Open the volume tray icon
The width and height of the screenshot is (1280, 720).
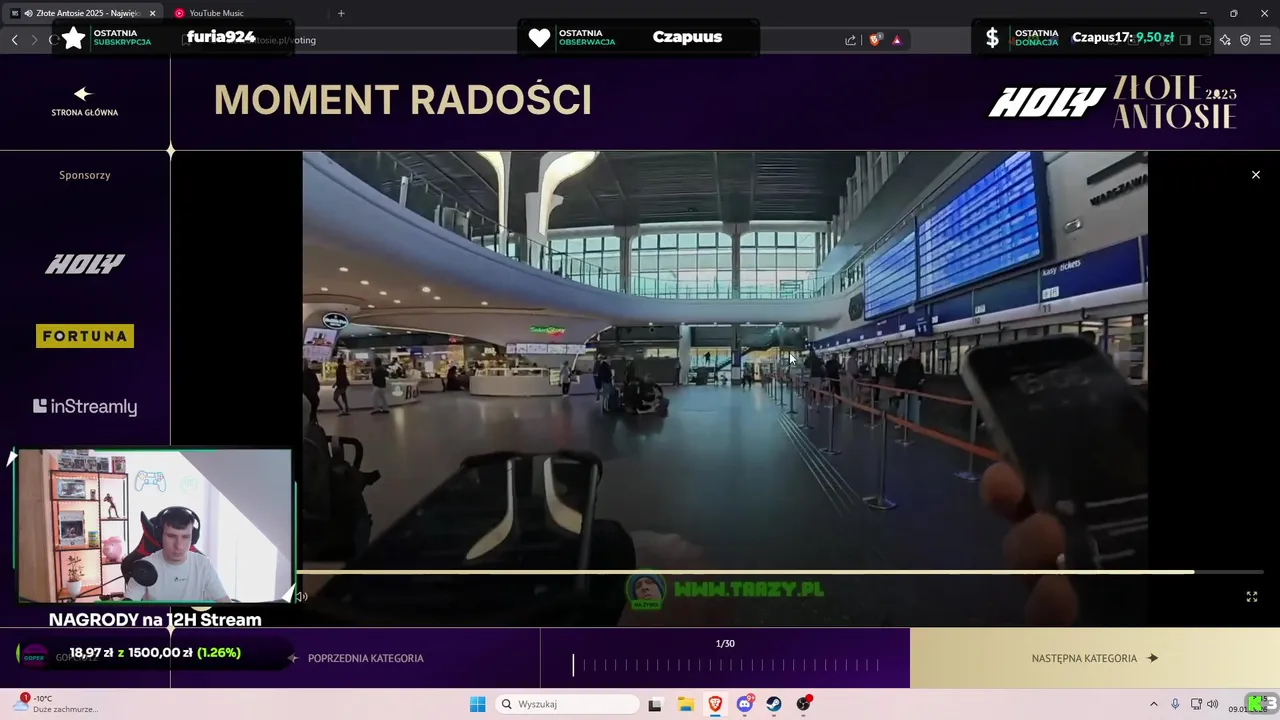pos(1213,704)
